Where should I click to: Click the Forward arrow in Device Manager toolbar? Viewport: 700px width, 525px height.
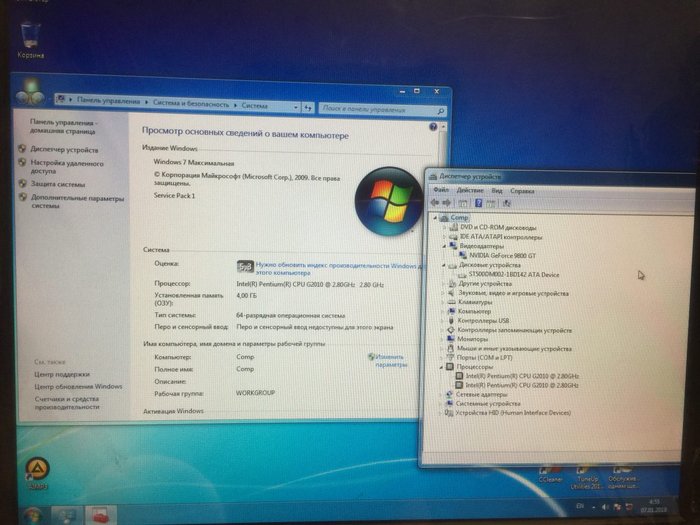(446, 203)
